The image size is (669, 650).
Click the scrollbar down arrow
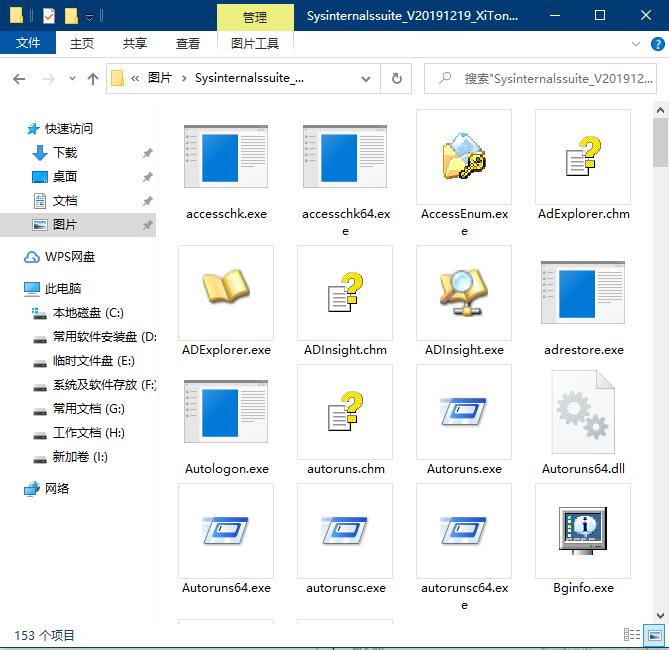pyautogui.click(x=660, y=615)
